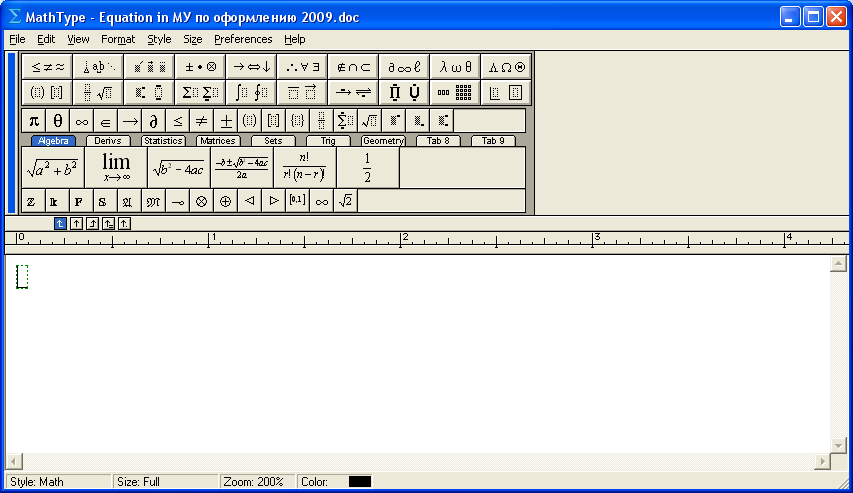Insert the square root of 2 symbol
Screen dimensions: 853x493
[345, 201]
